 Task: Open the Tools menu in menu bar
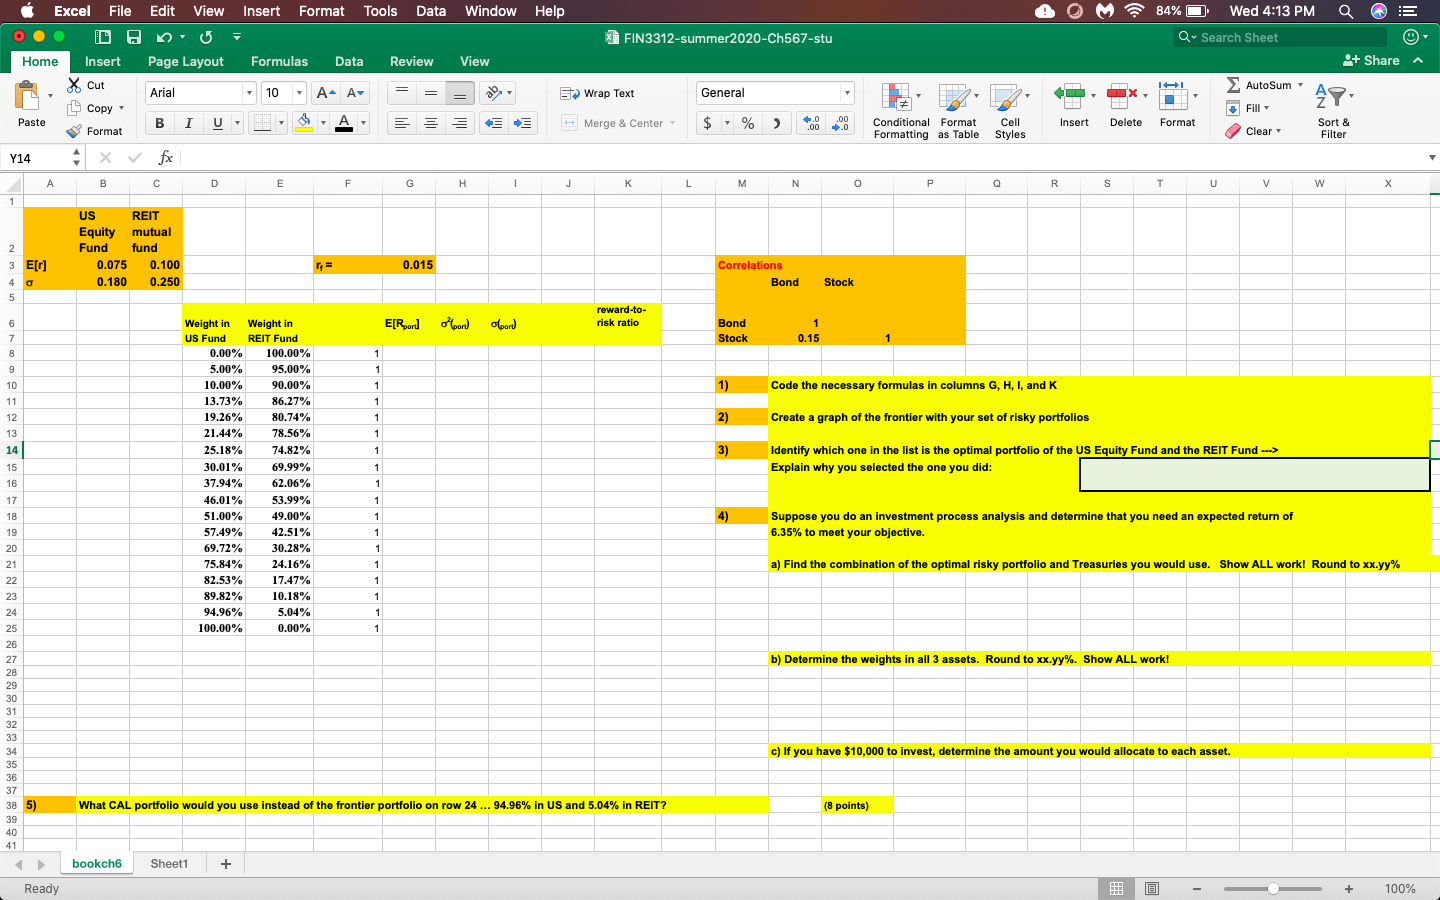[380, 11]
